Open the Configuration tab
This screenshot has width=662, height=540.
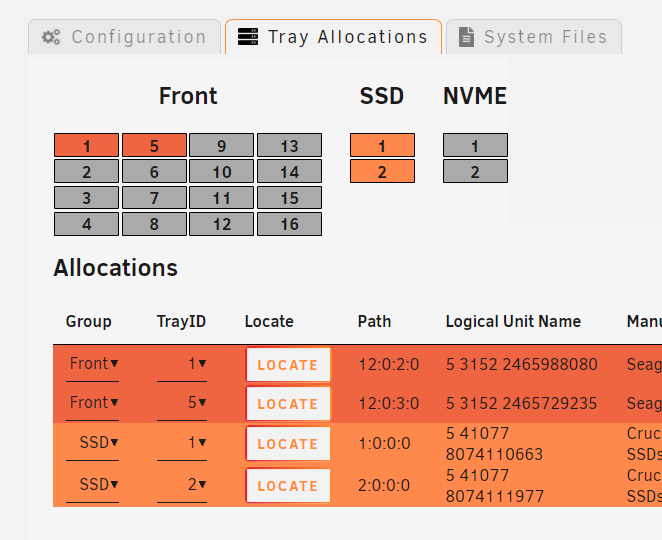pos(125,37)
